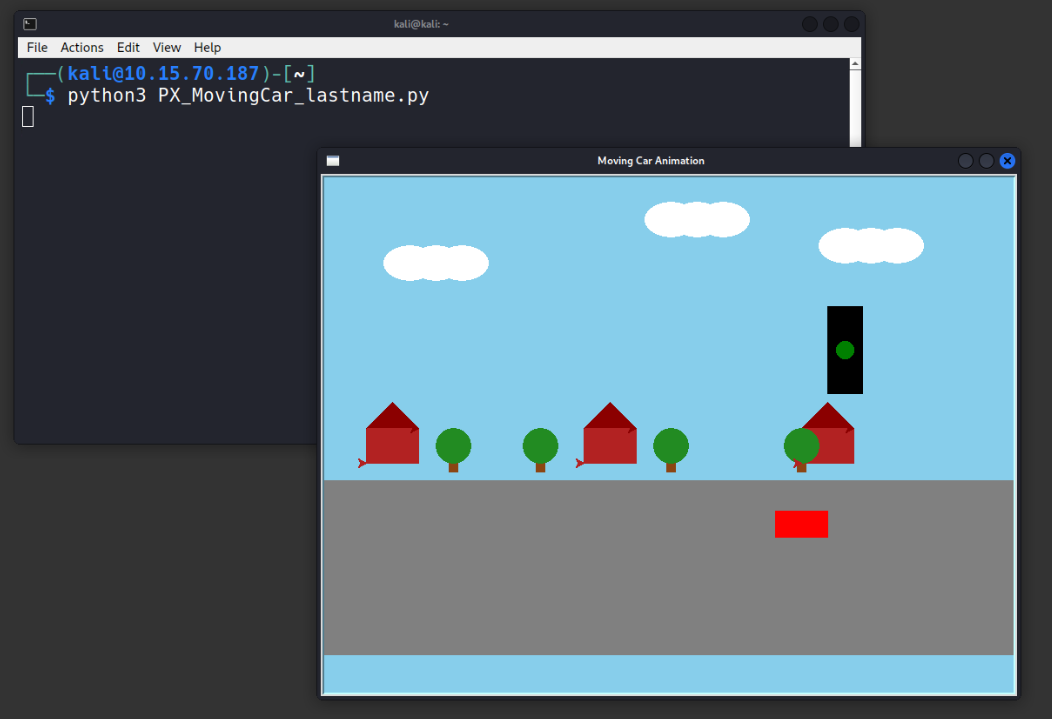Open the File menu in the terminal

pos(37,47)
